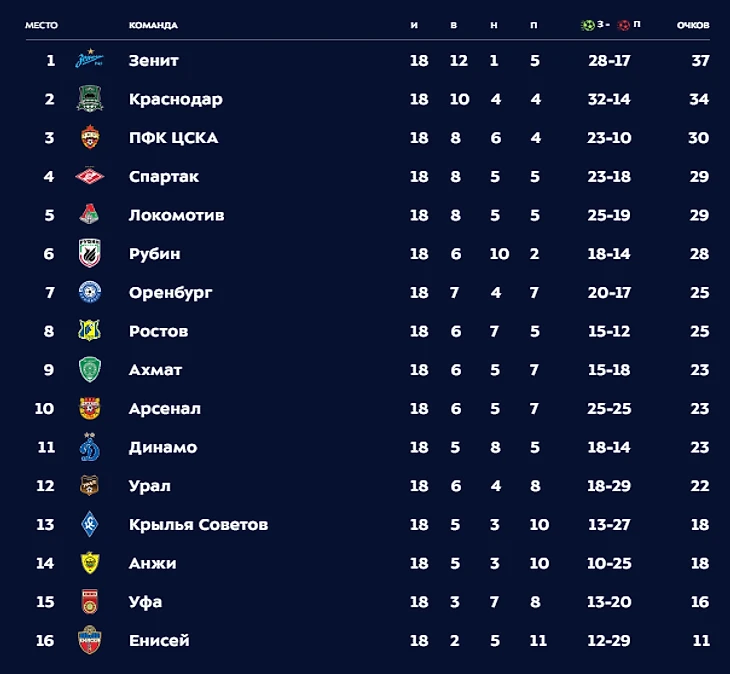Click the Anzhi yellow club logo
This screenshot has width=730, height=674.
tap(90, 563)
